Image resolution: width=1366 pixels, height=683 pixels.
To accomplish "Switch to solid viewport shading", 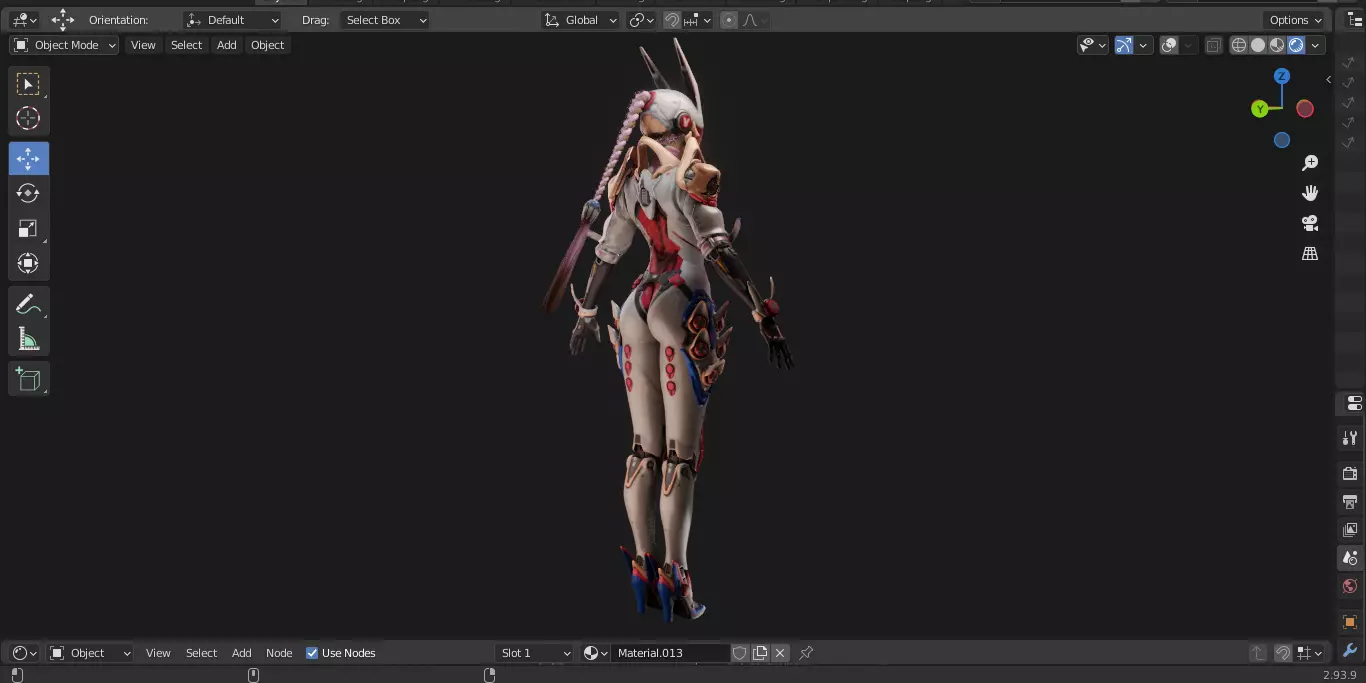I will 1258,45.
